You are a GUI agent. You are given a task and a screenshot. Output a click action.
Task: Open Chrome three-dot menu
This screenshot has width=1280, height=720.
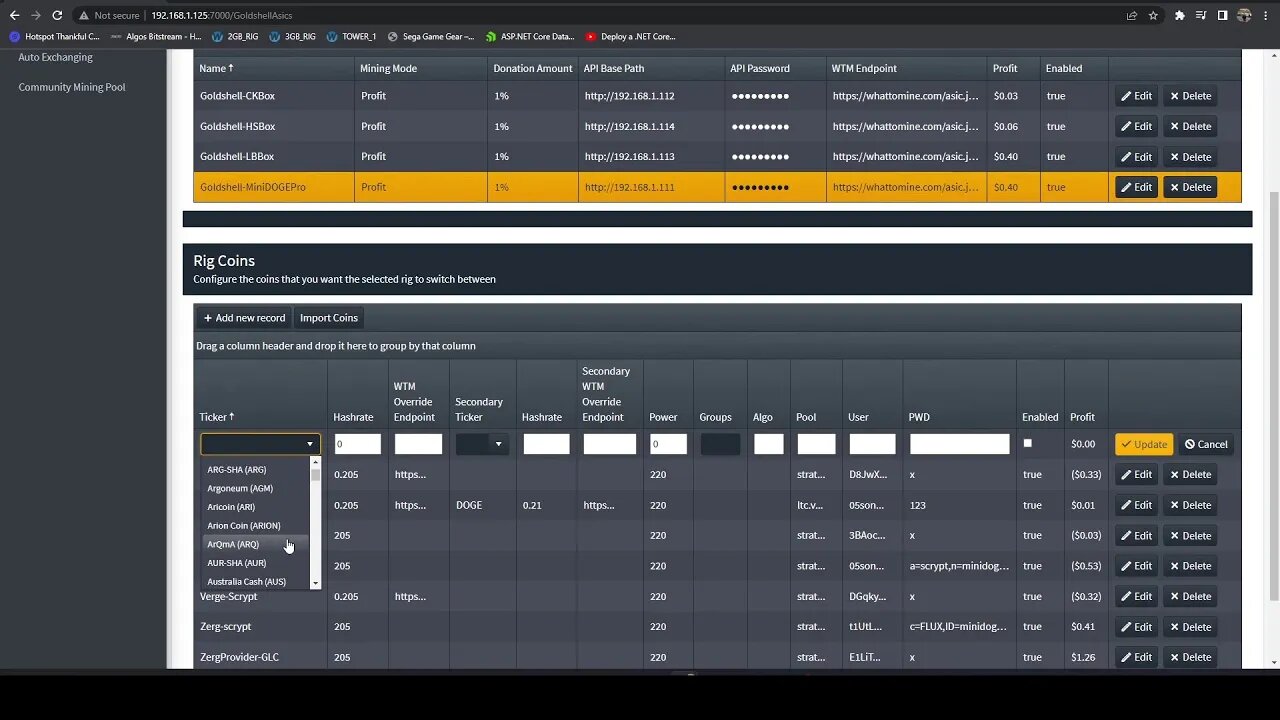point(1266,15)
